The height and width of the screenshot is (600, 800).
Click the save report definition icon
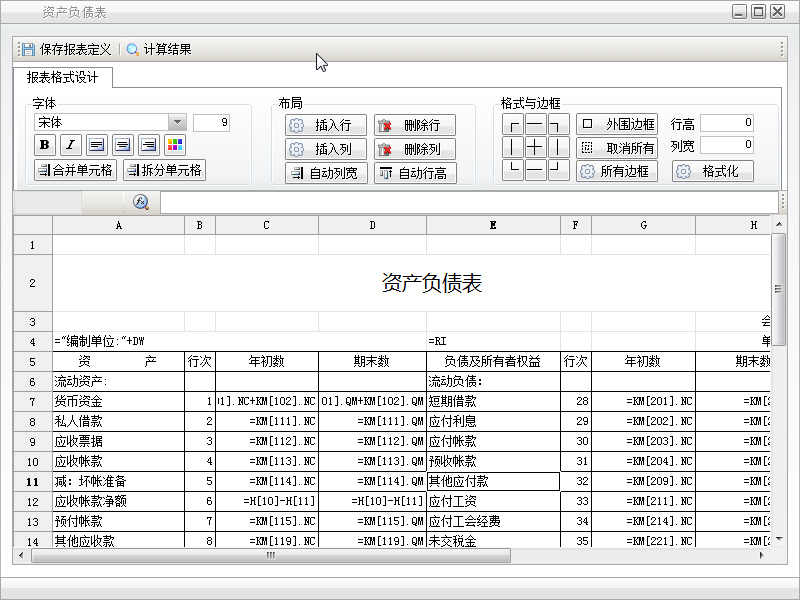(x=28, y=49)
